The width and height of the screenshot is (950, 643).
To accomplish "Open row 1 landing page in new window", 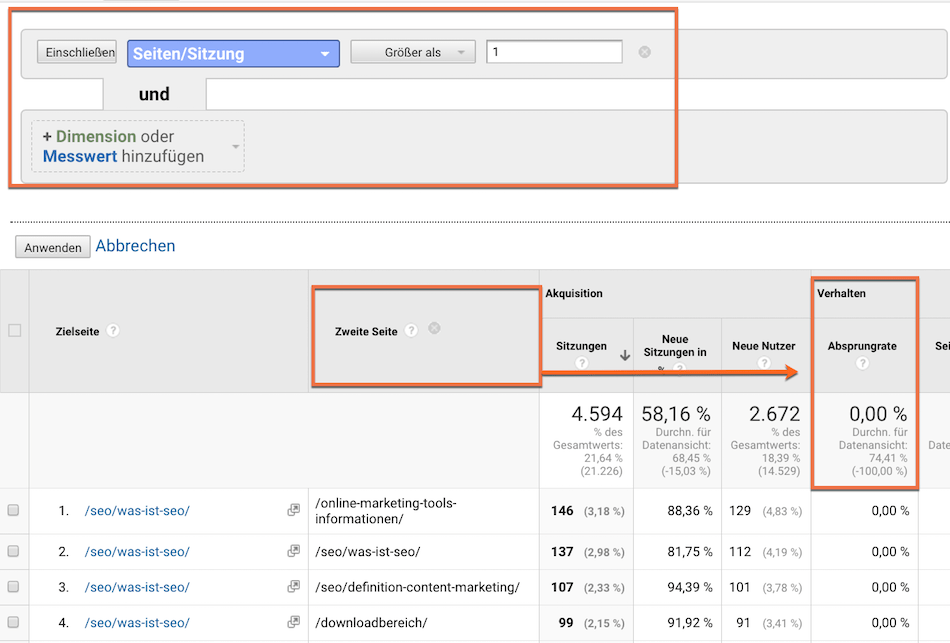I will (x=293, y=510).
